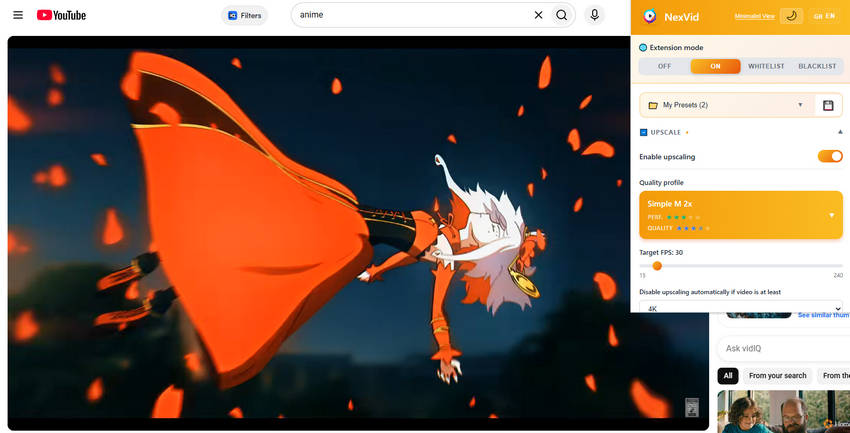Open the Minimalist View link

[755, 16]
